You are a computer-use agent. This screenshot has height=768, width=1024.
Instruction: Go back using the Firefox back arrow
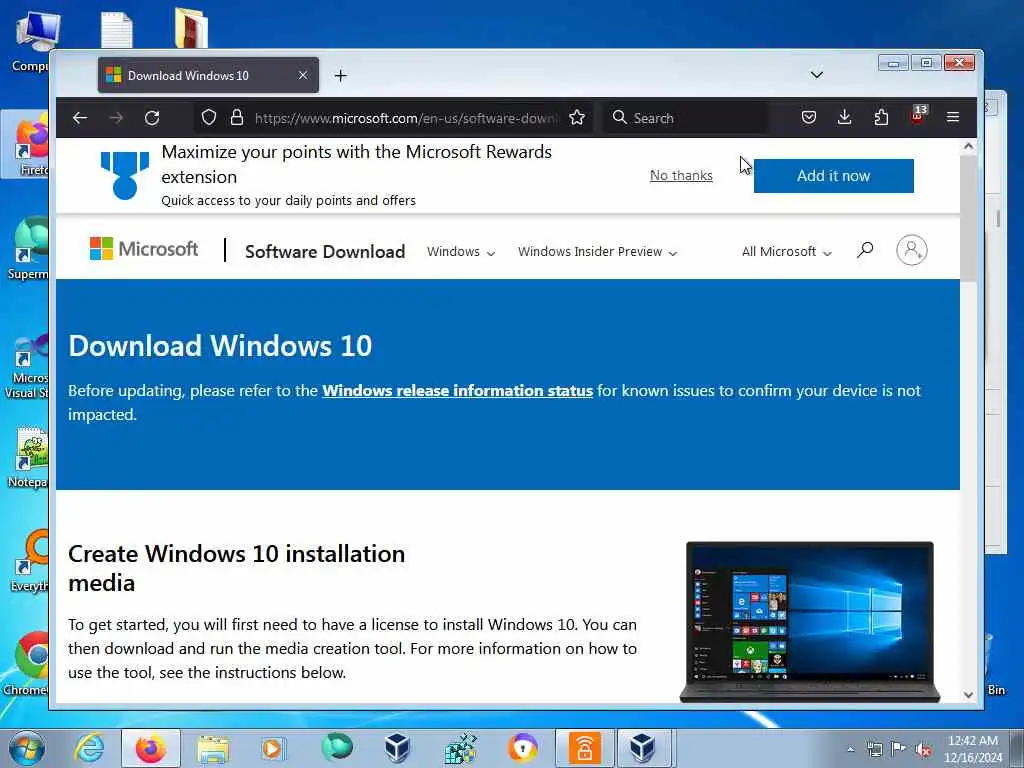point(80,118)
